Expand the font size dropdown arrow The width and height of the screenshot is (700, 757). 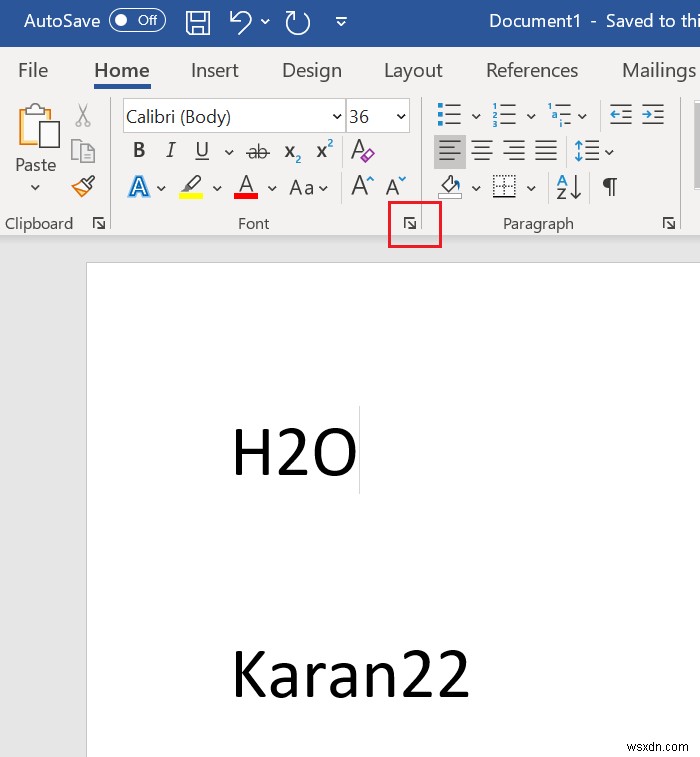pyautogui.click(x=401, y=116)
